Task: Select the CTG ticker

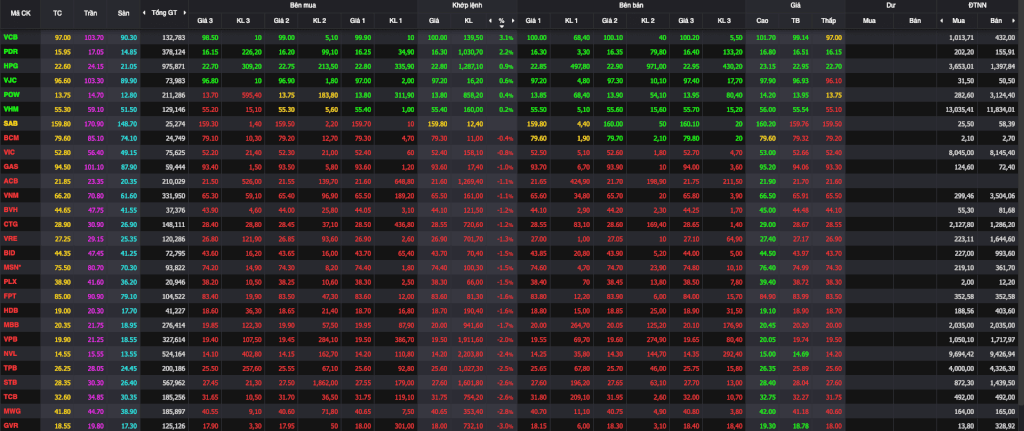Action: (x=10, y=223)
